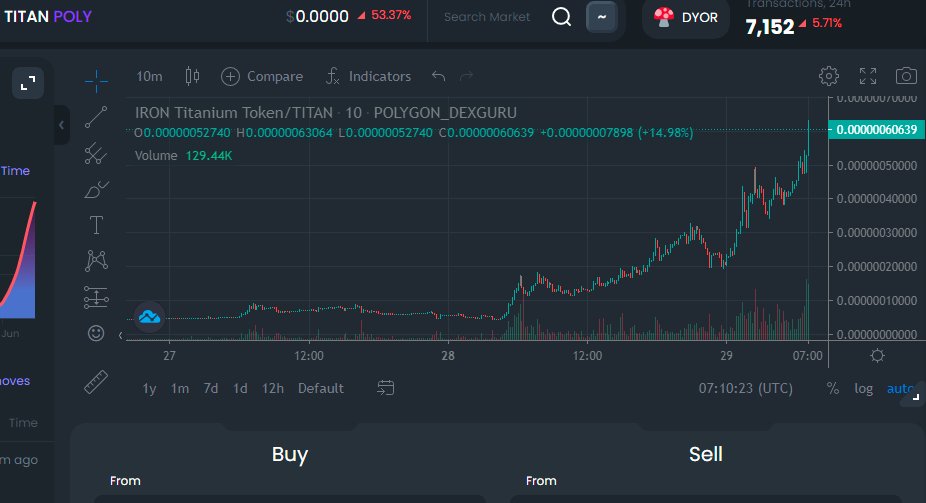Open the go to date calendar
Viewport: 926px width, 503px height.
[x=386, y=388]
